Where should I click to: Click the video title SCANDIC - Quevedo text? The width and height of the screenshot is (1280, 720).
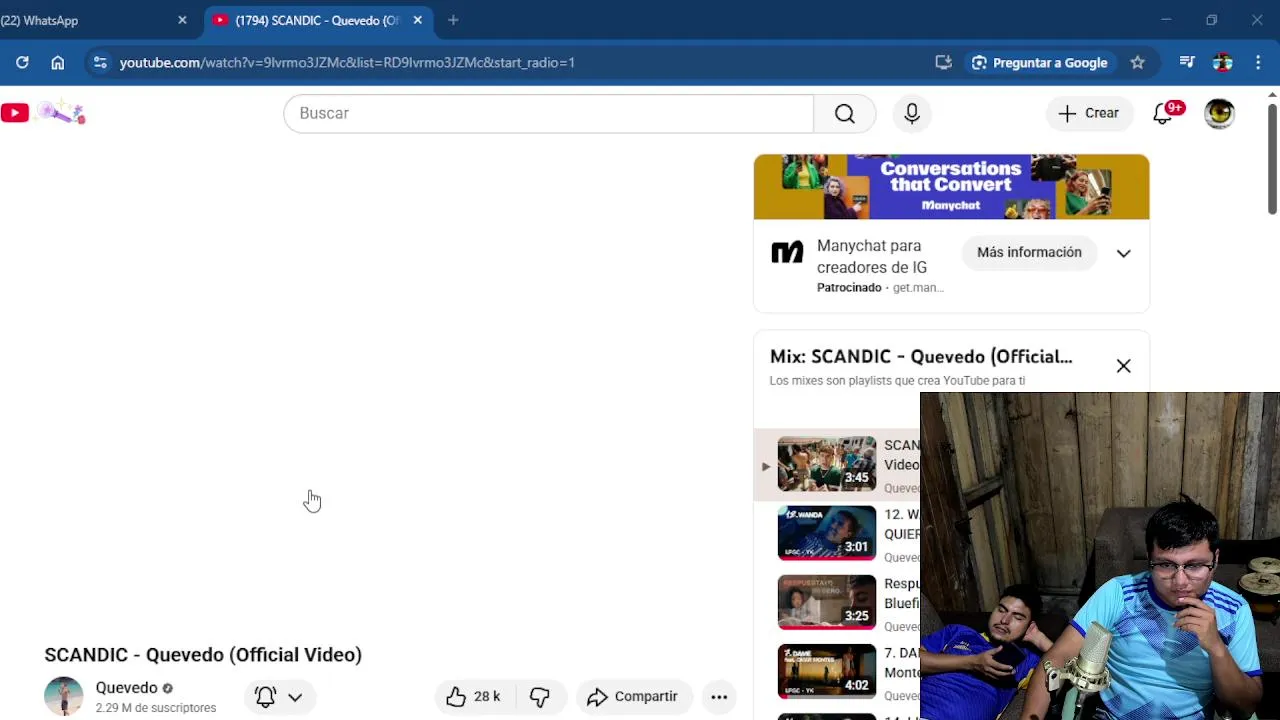point(203,655)
